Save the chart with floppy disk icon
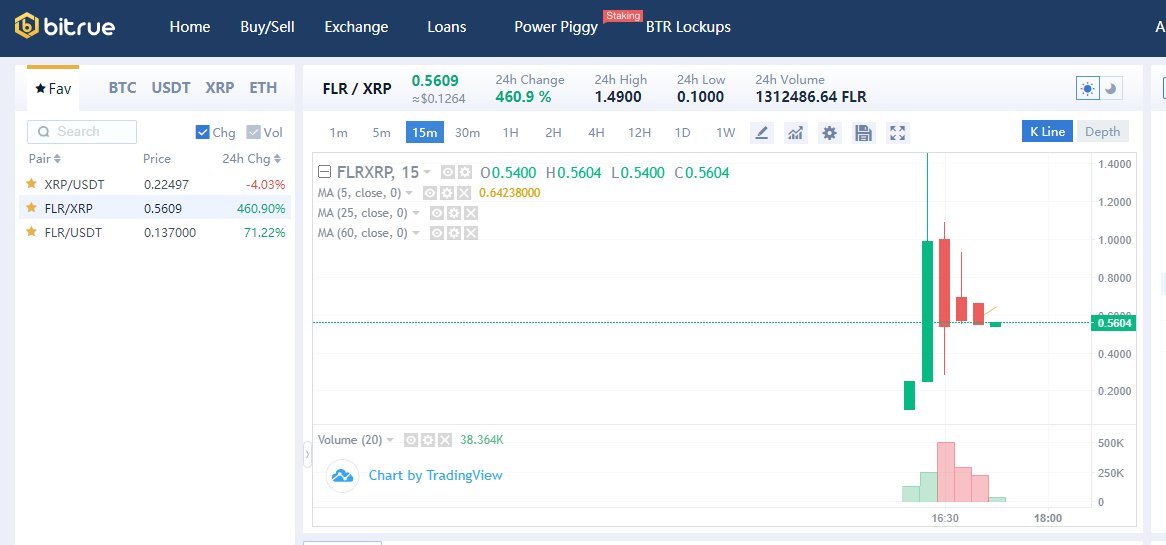1166x545 pixels. tap(863, 133)
